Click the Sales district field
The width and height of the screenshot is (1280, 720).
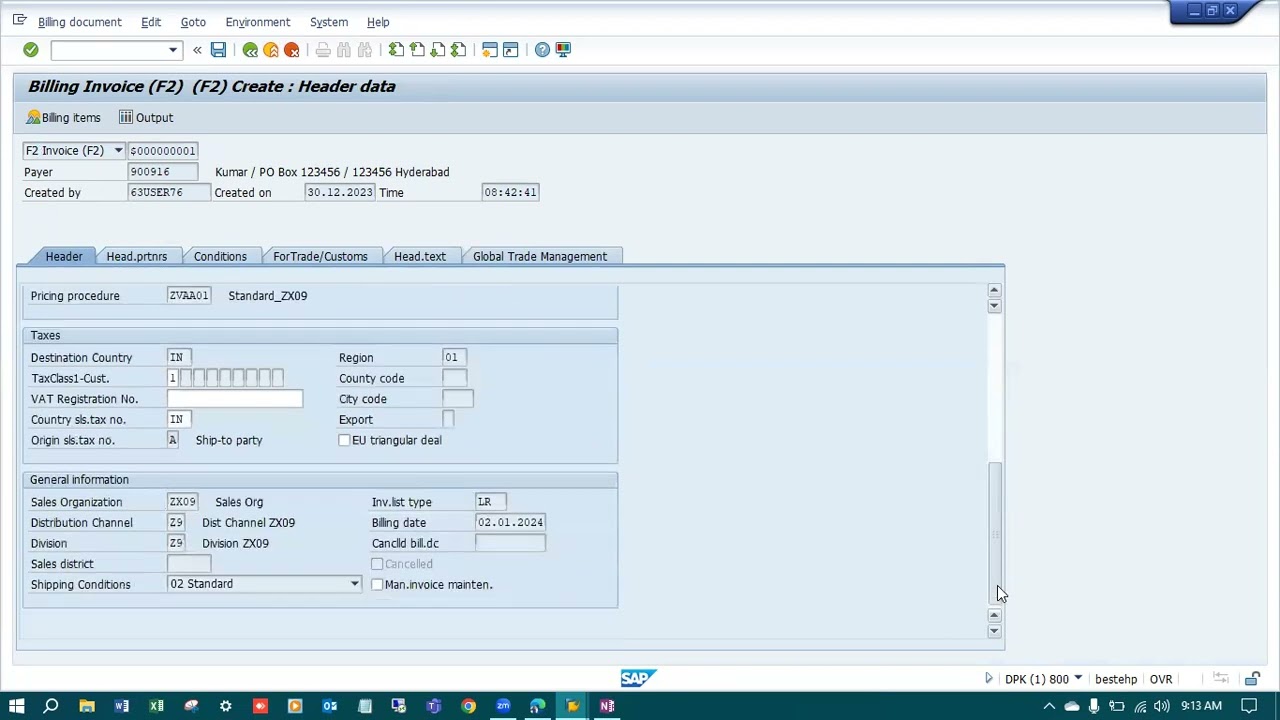(x=189, y=564)
